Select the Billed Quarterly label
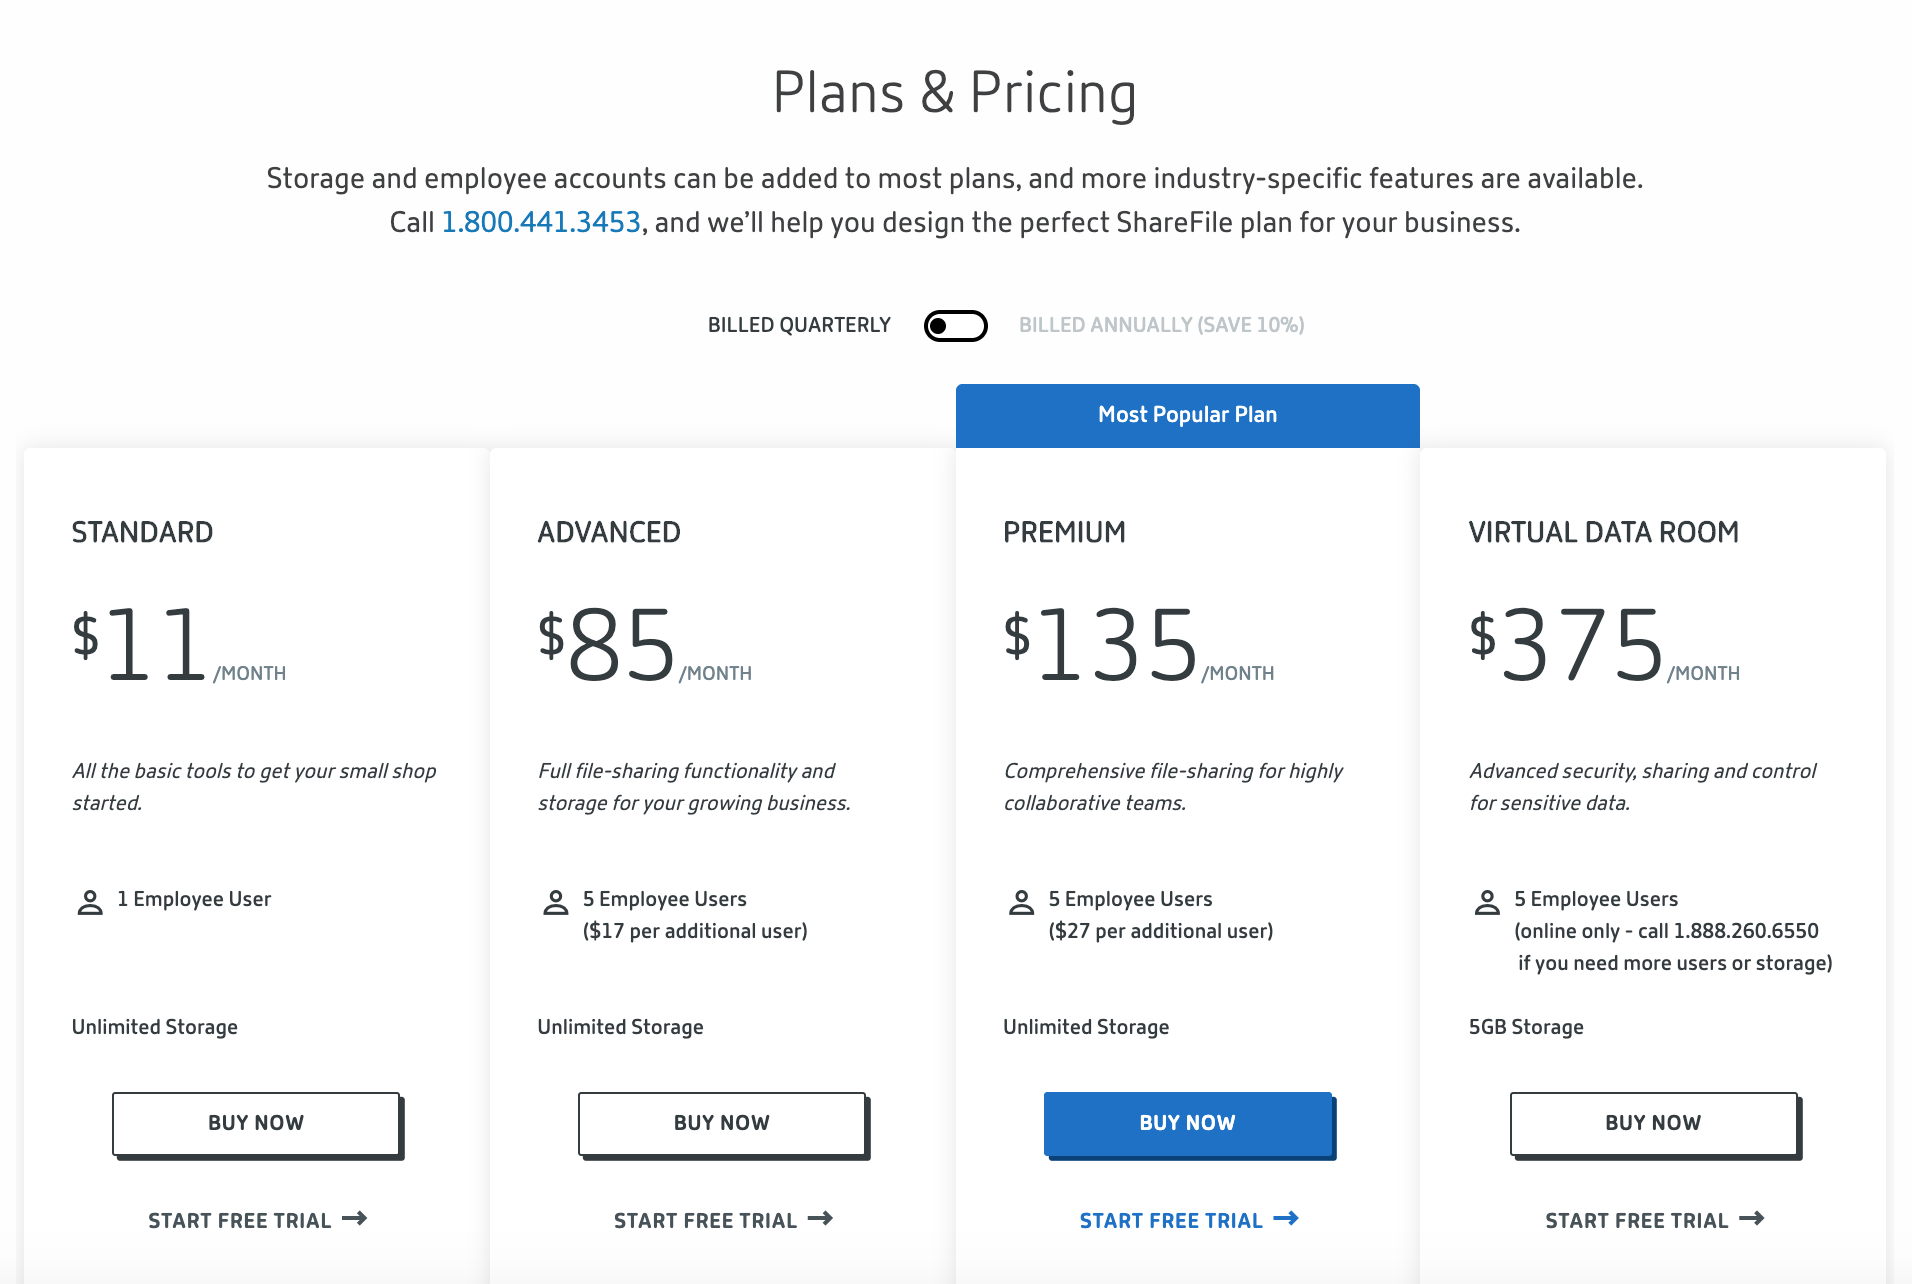This screenshot has height=1284, width=1912. 799,325
